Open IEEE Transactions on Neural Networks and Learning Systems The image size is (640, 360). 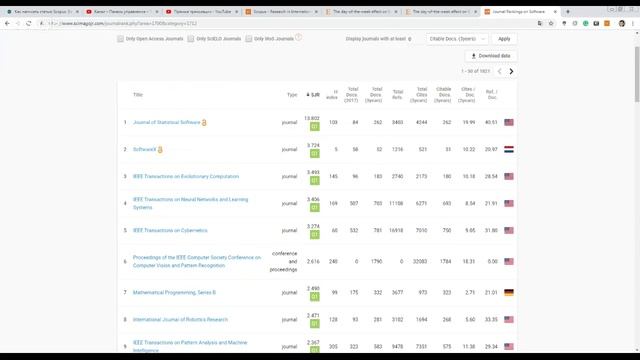(190, 203)
